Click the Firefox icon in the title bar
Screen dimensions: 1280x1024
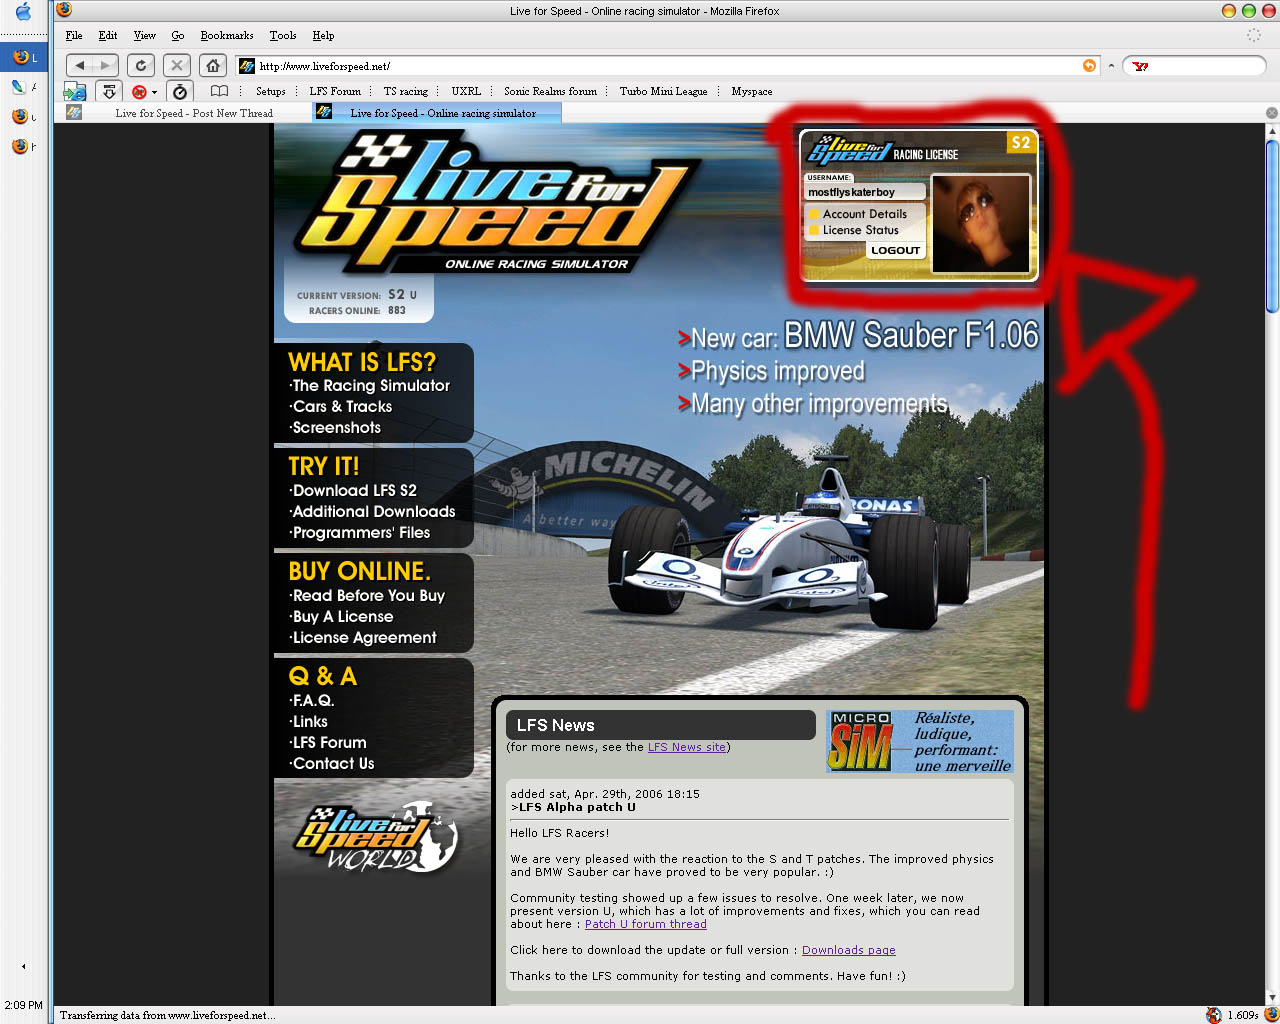[64, 10]
